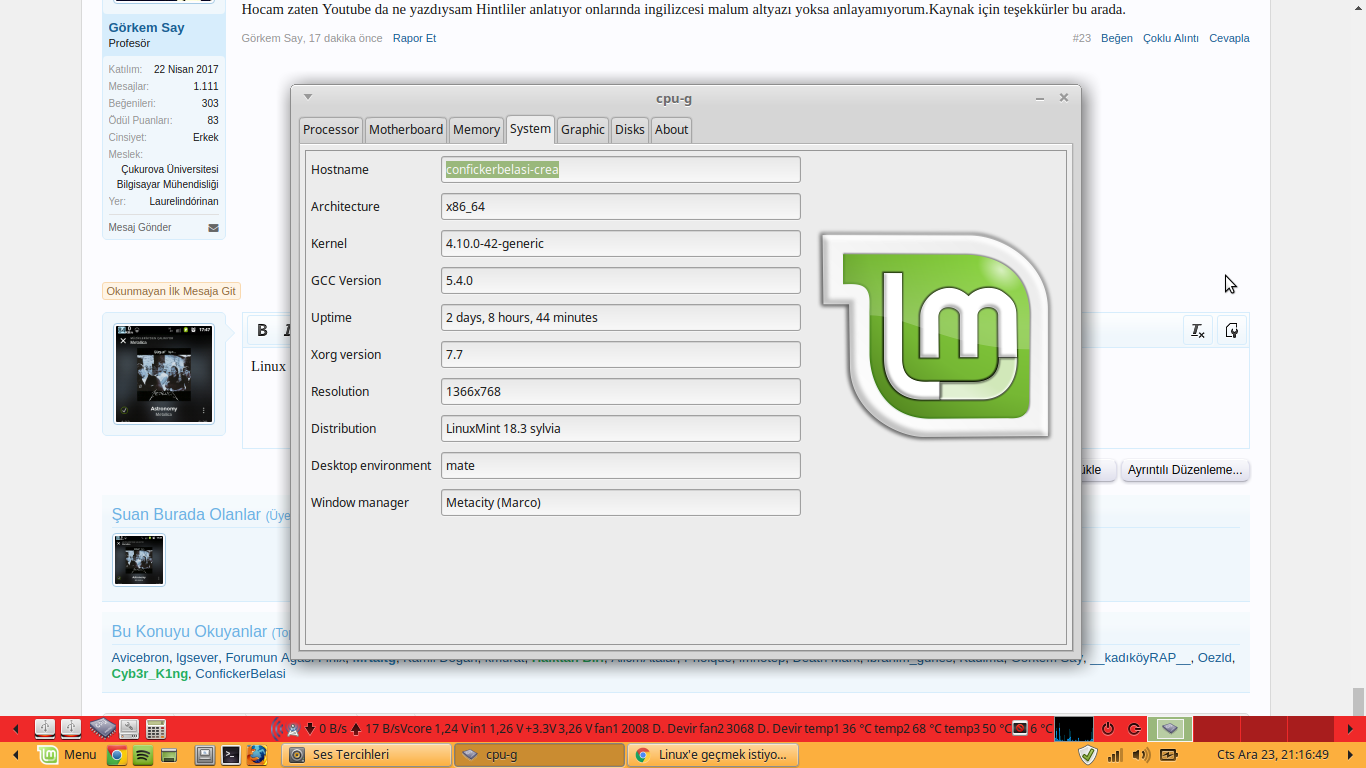Open the Görkem Say profile link
The image size is (1366, 768).
pos(146,27)
